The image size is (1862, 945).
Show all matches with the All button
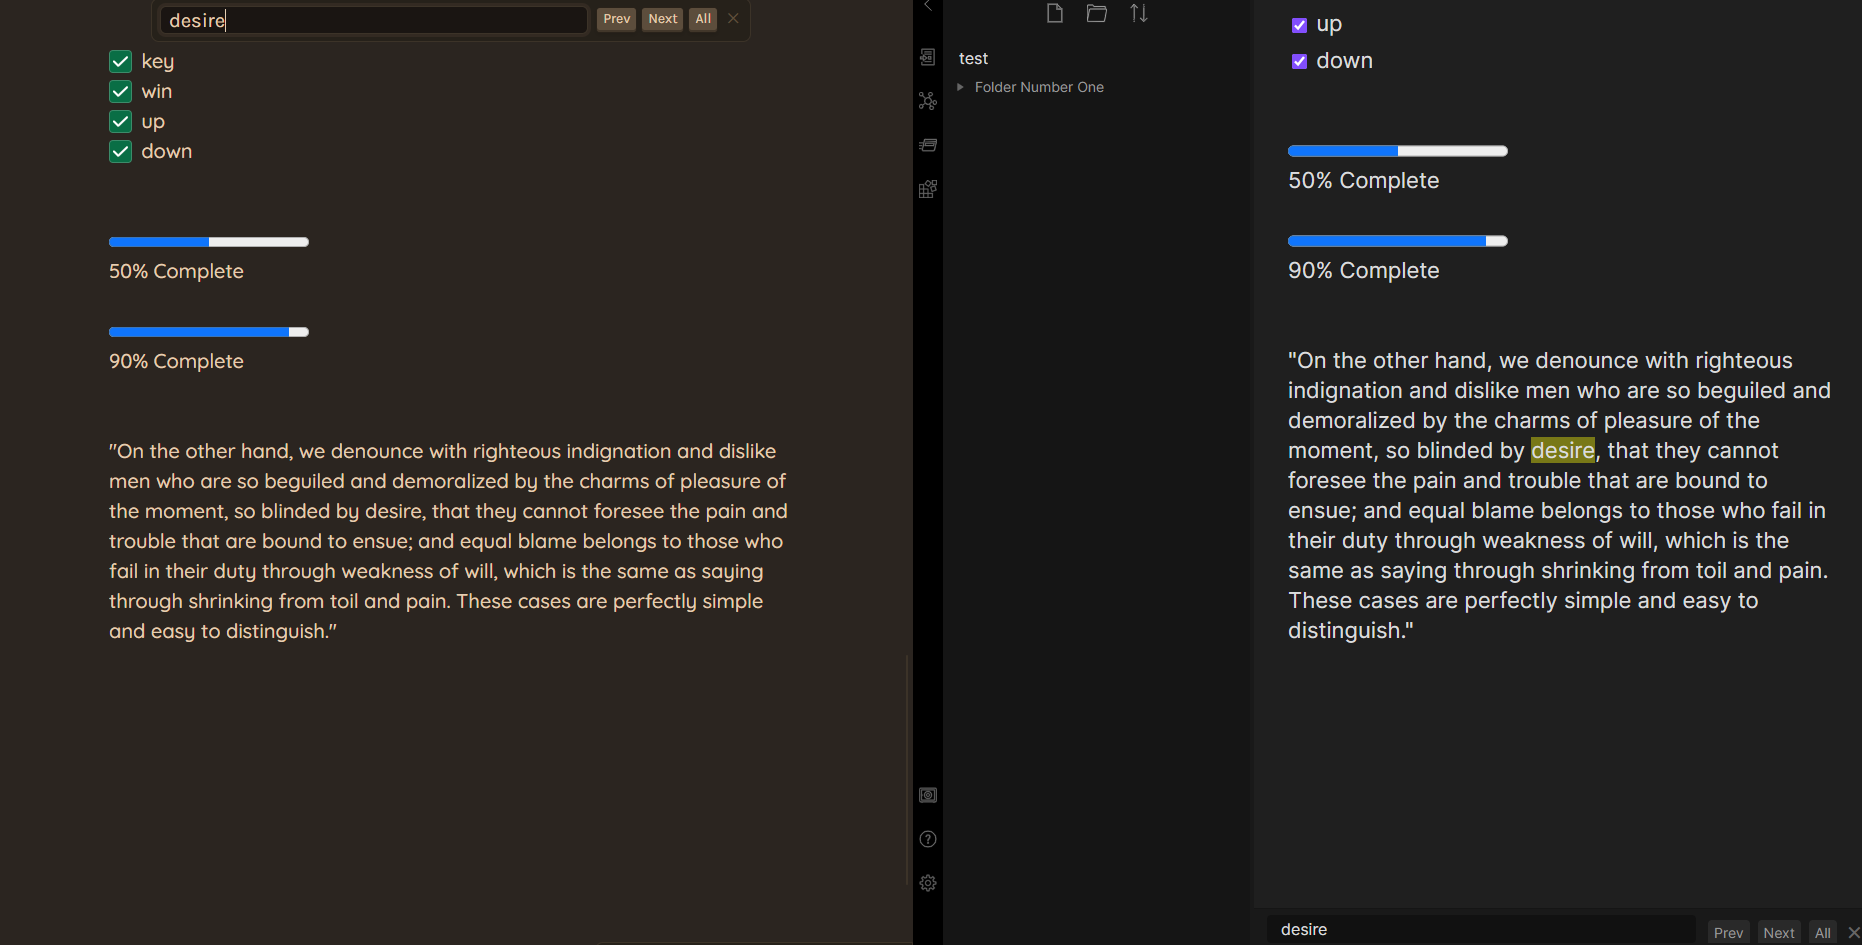[702, 18]
